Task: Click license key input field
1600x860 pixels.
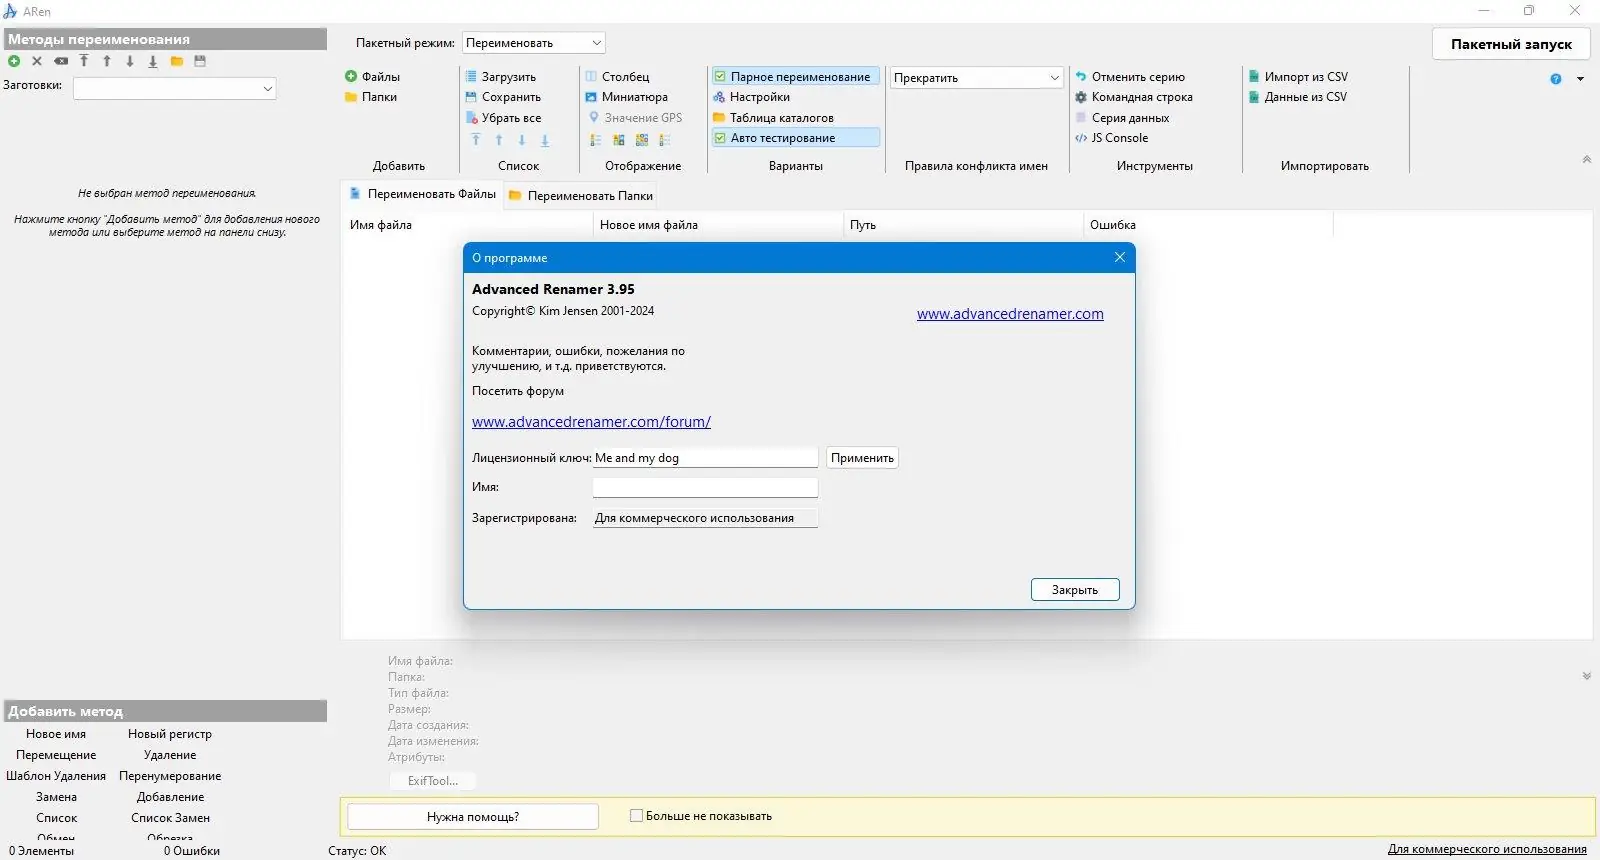Action: click(705, 458)
